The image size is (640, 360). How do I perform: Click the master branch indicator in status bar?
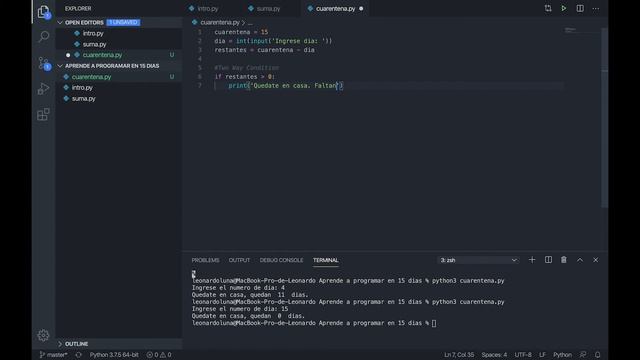click(53, 355)
